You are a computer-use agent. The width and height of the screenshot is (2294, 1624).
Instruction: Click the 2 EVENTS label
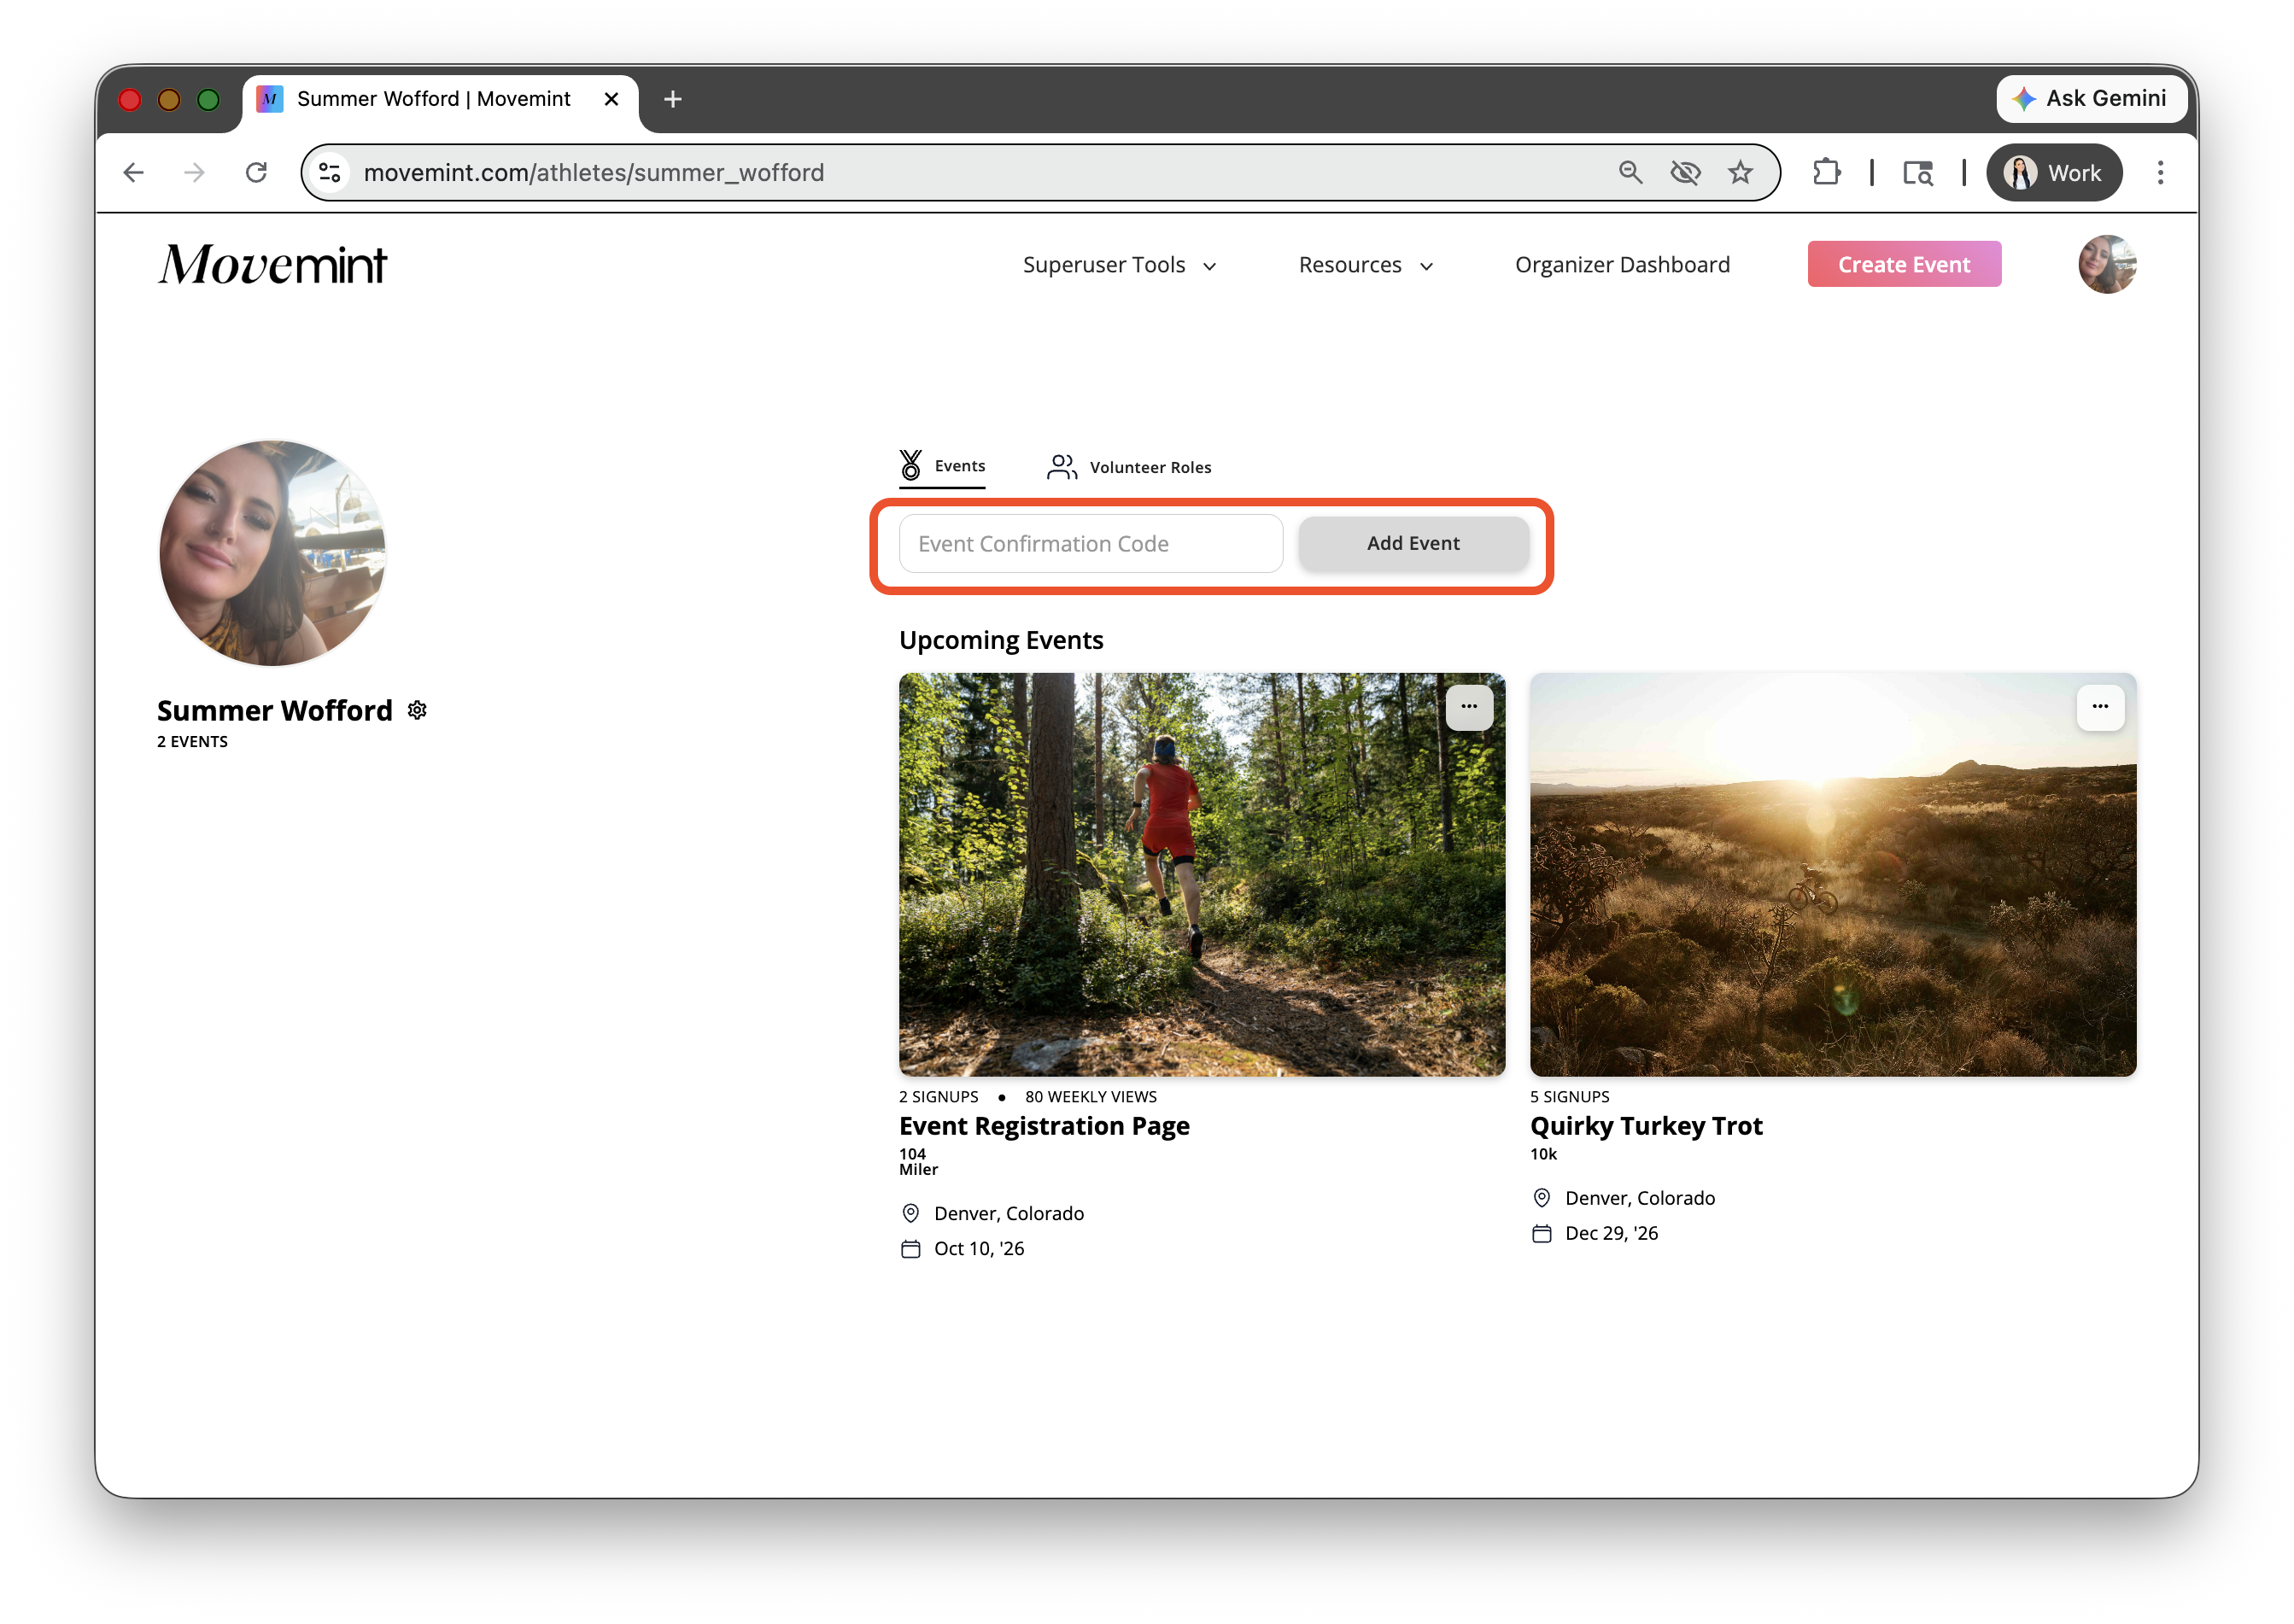[x=192, y=742]
